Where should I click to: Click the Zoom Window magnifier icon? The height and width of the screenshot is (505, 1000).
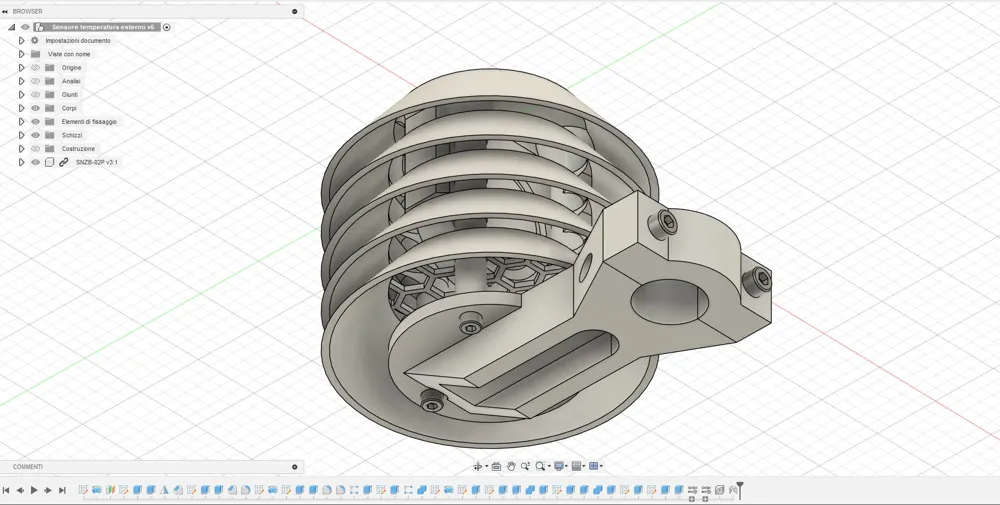[540, 467]
